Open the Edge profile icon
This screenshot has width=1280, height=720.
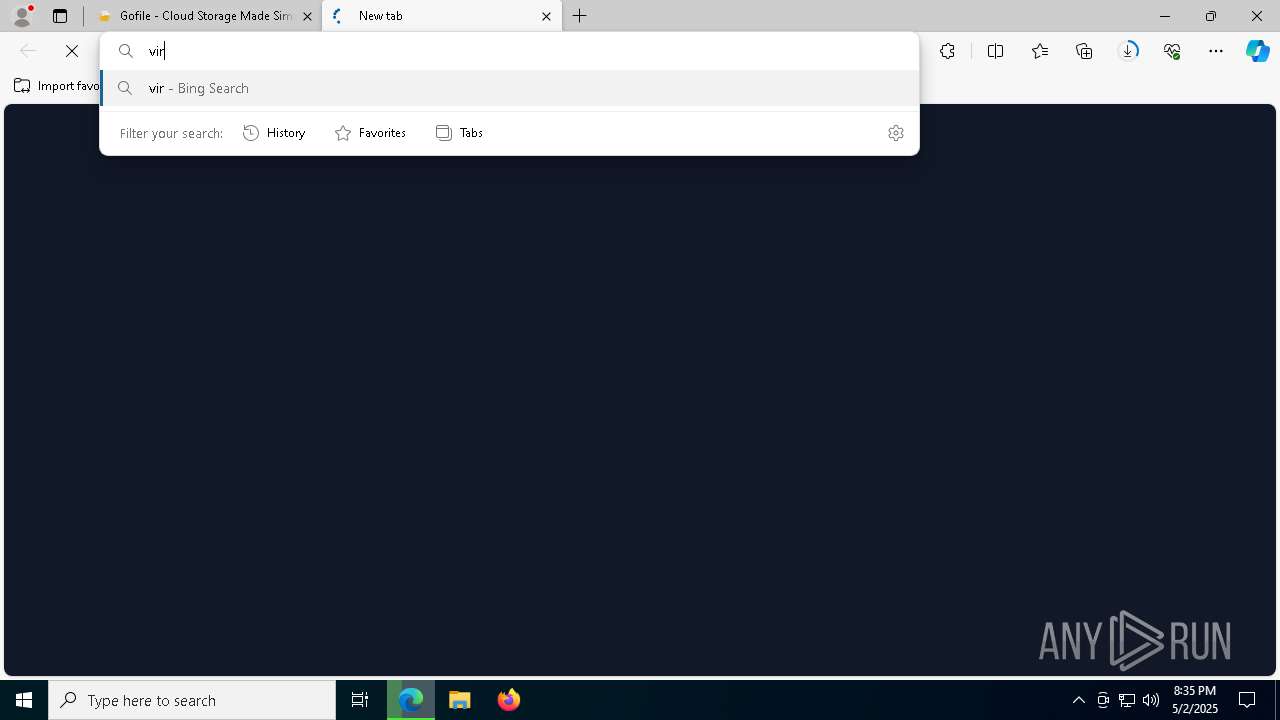coord(22,16)
